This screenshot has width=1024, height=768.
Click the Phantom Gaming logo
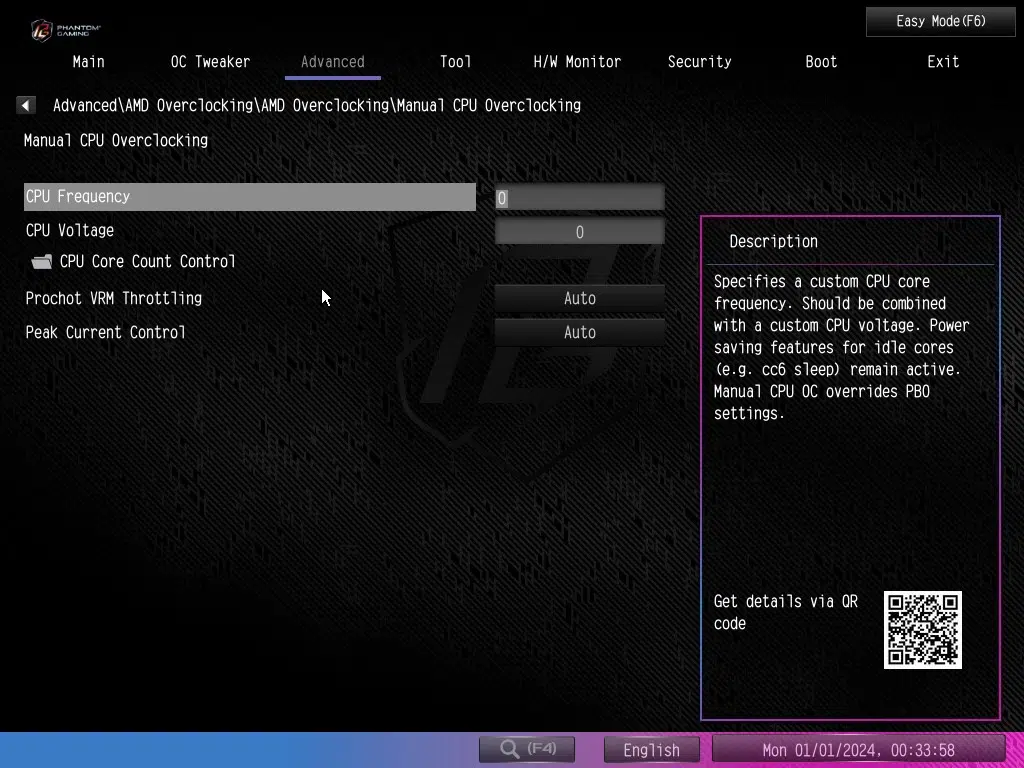(x=65, y=29)
